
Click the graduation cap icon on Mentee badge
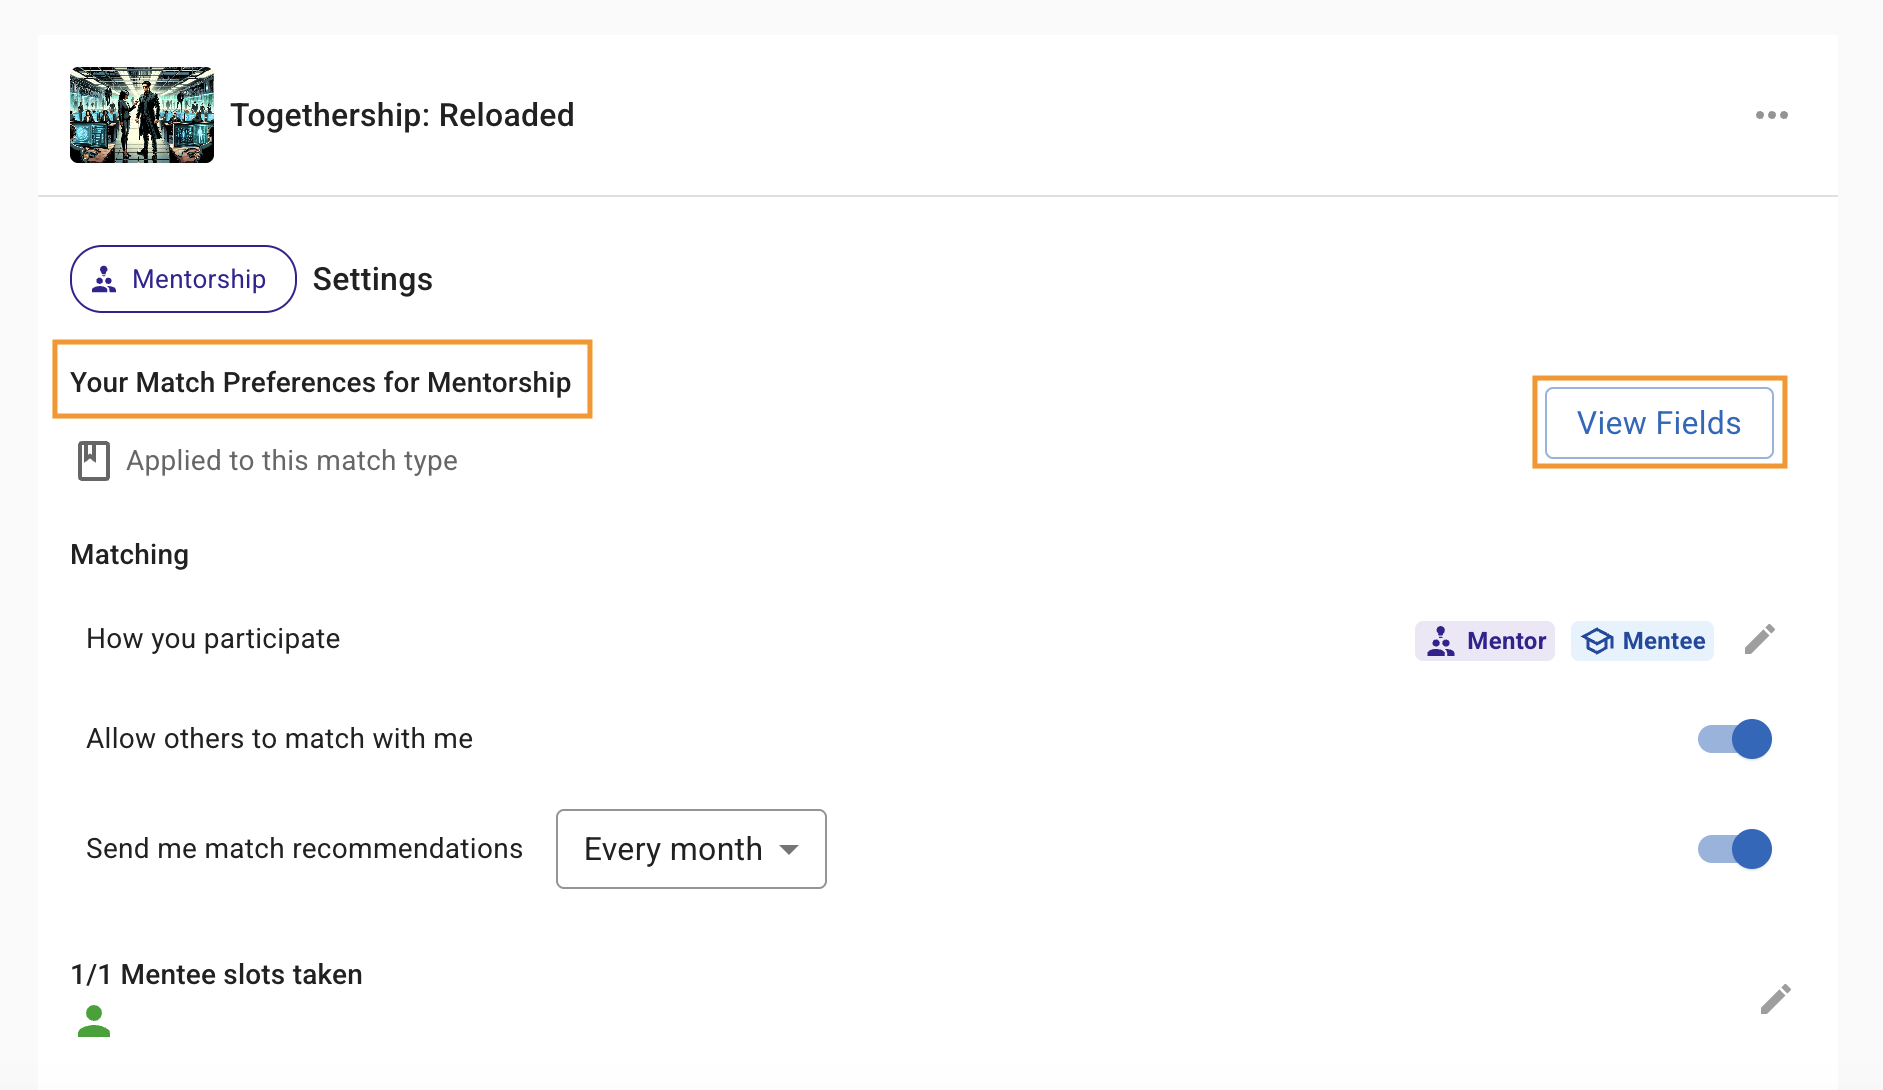(x=1597, y=641)
